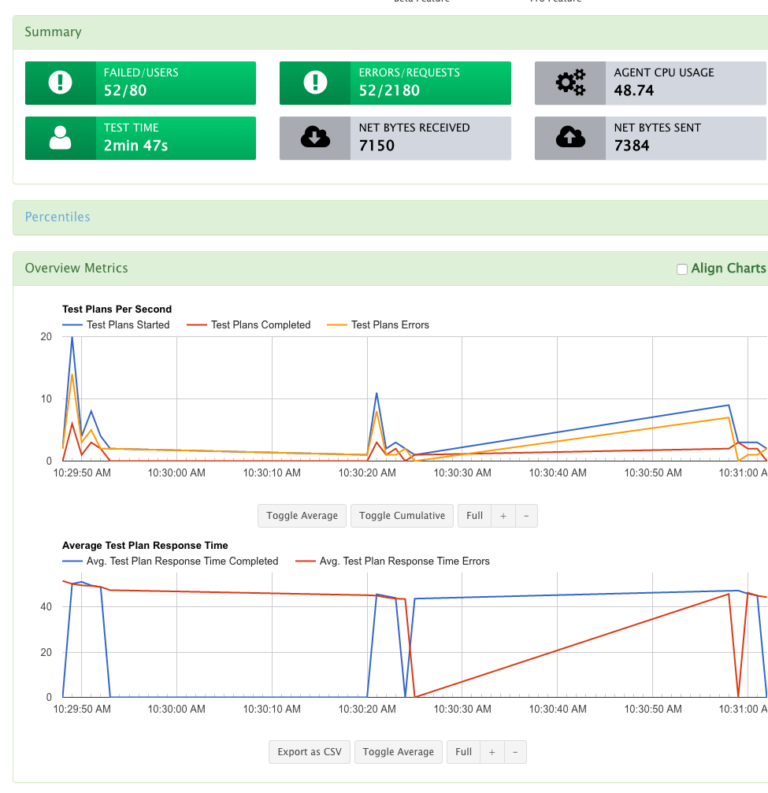Click the 7150 bytes received value
Screen dimensions: 768x793
click(377, 146)
